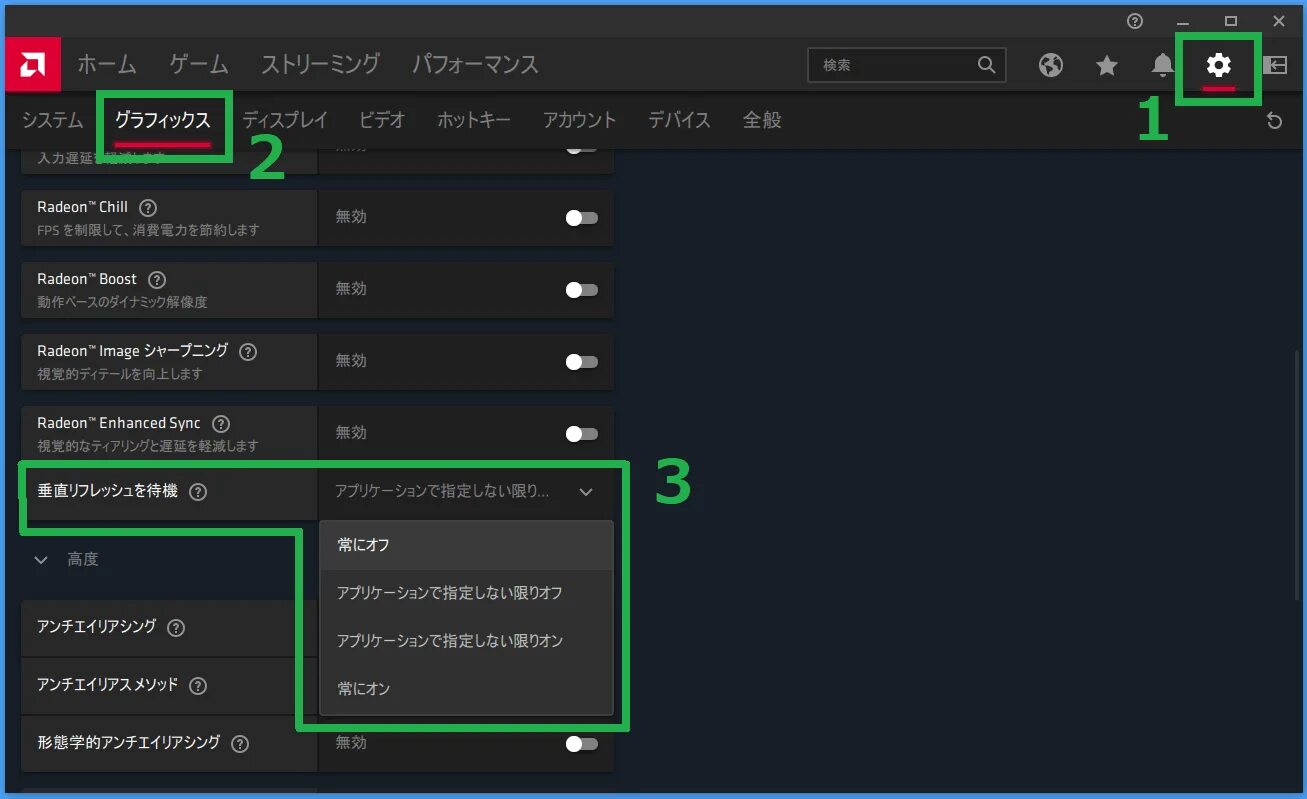Switch to アカウント settings tab
This screenshot has height=799, width=1307.
click(x=580, y=121)
